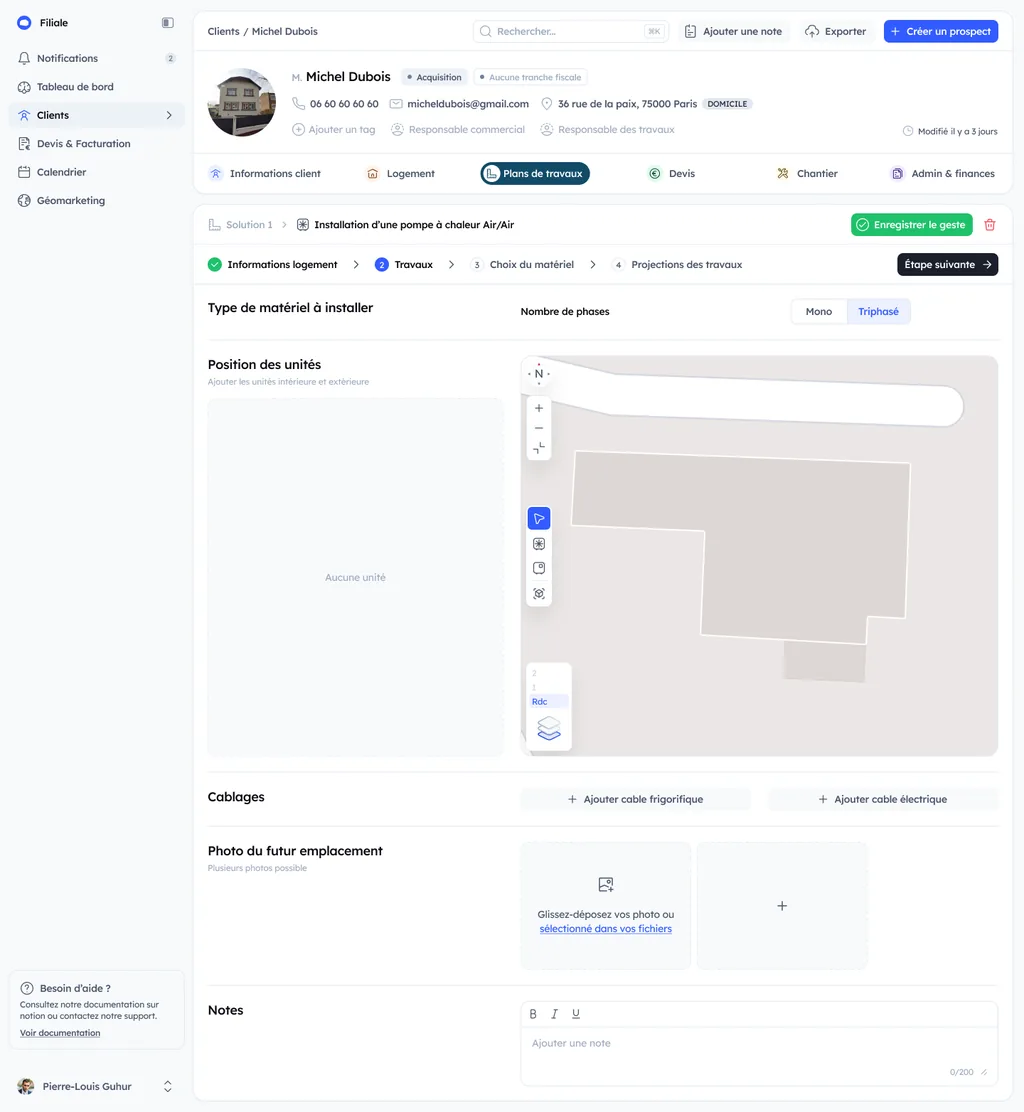Open the Chantier tab
The image size is (1024, 1112).
coord(807,173)
